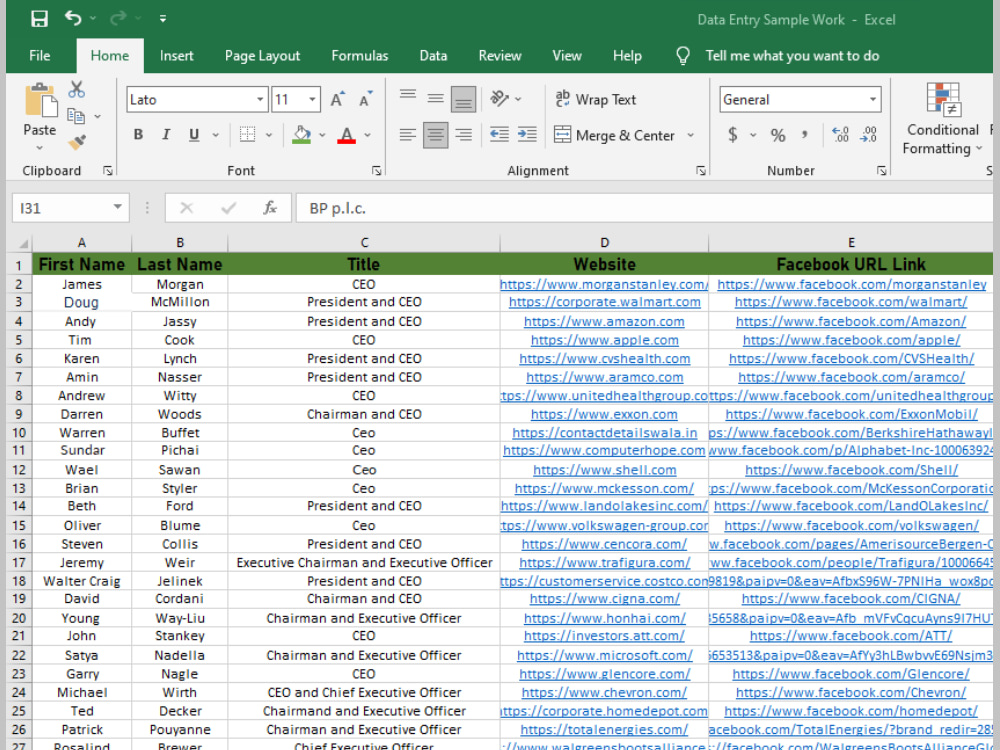Viewport: 1000px width, 750px height.
Task: Click the Undo arrow icon
Action: (x=73, y=18)
